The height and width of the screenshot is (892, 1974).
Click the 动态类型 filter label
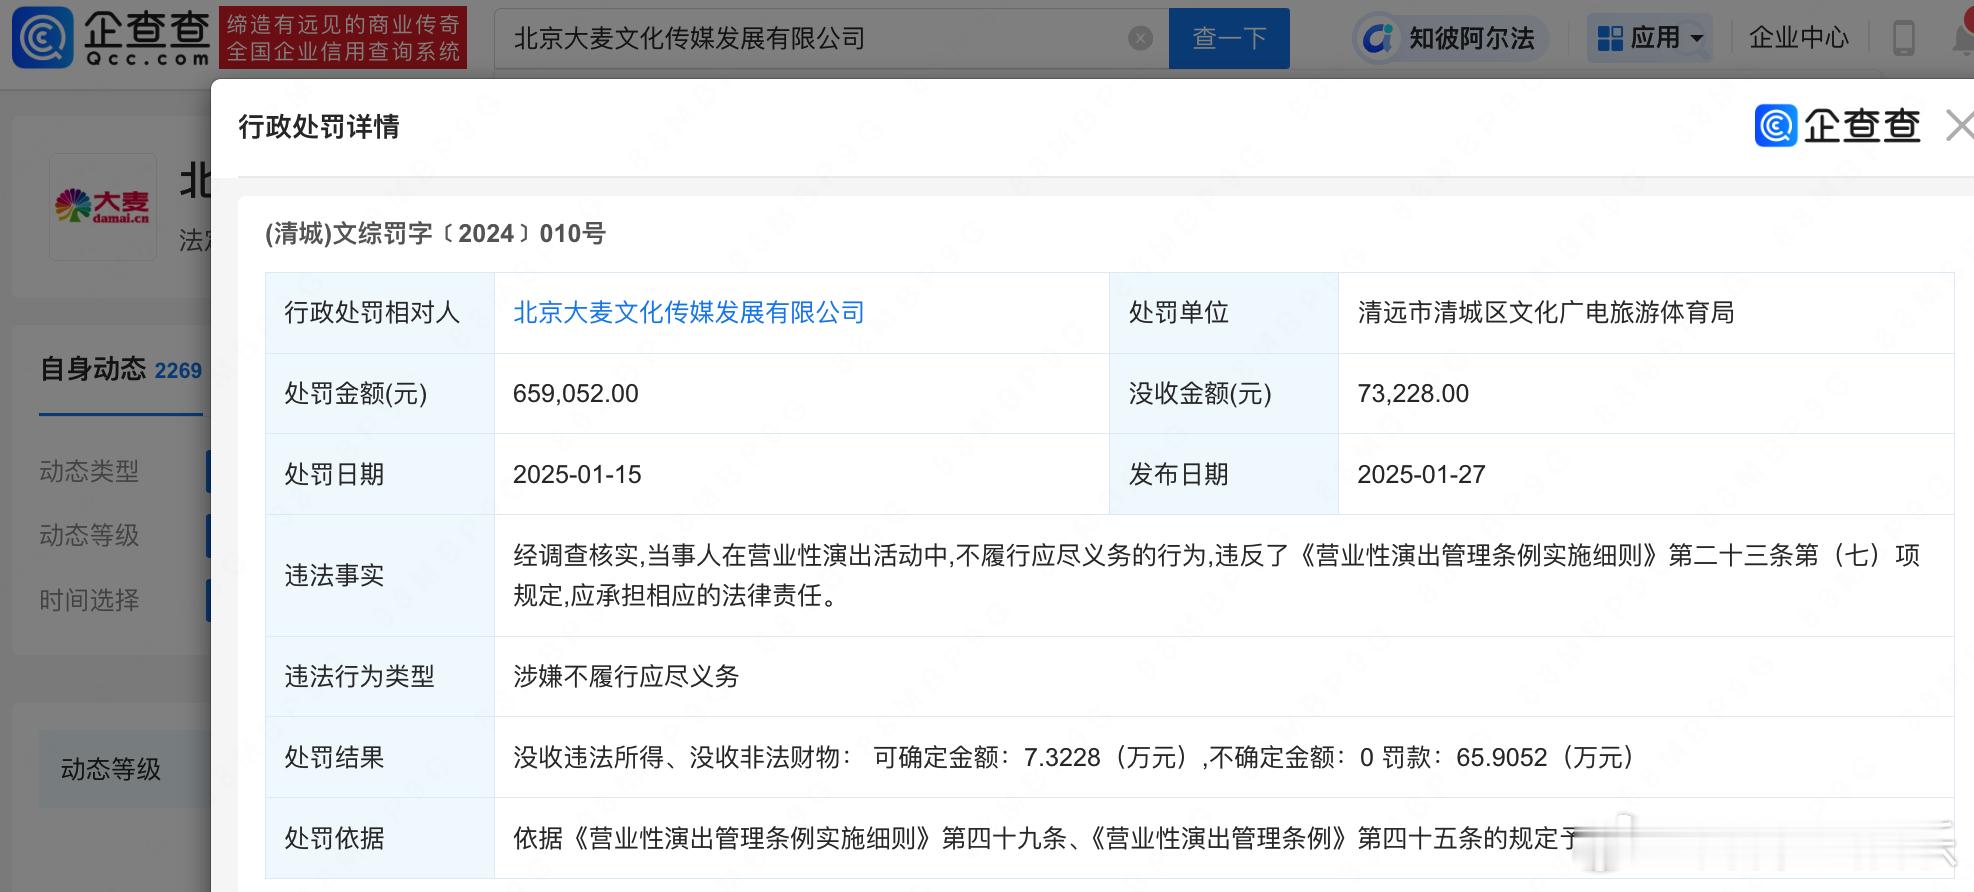89,471
